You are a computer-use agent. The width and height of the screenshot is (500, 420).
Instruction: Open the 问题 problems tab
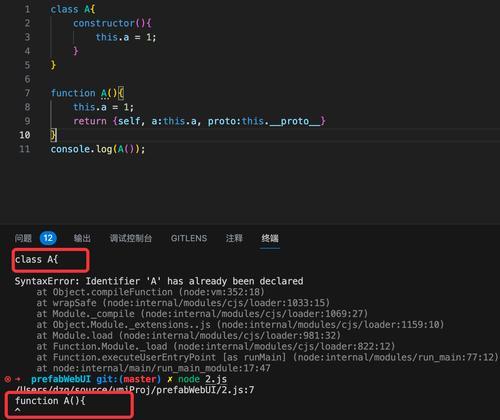pyautogui.click(x=23, y=238)
